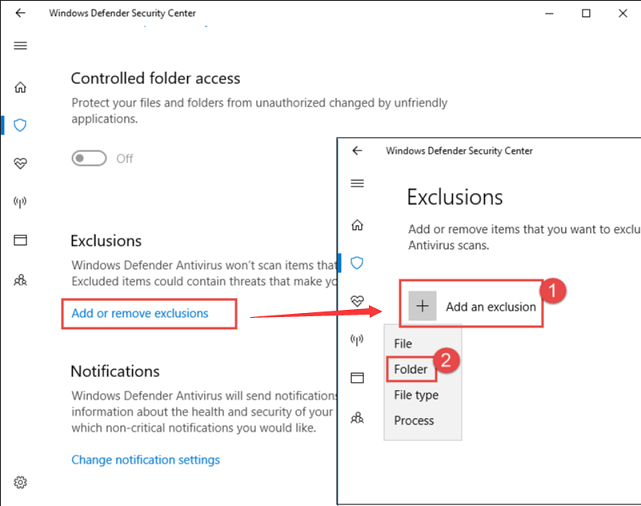Go back in the Exclusions window
This screenshot has width=641, height=506.
click(x=357, y=151)
